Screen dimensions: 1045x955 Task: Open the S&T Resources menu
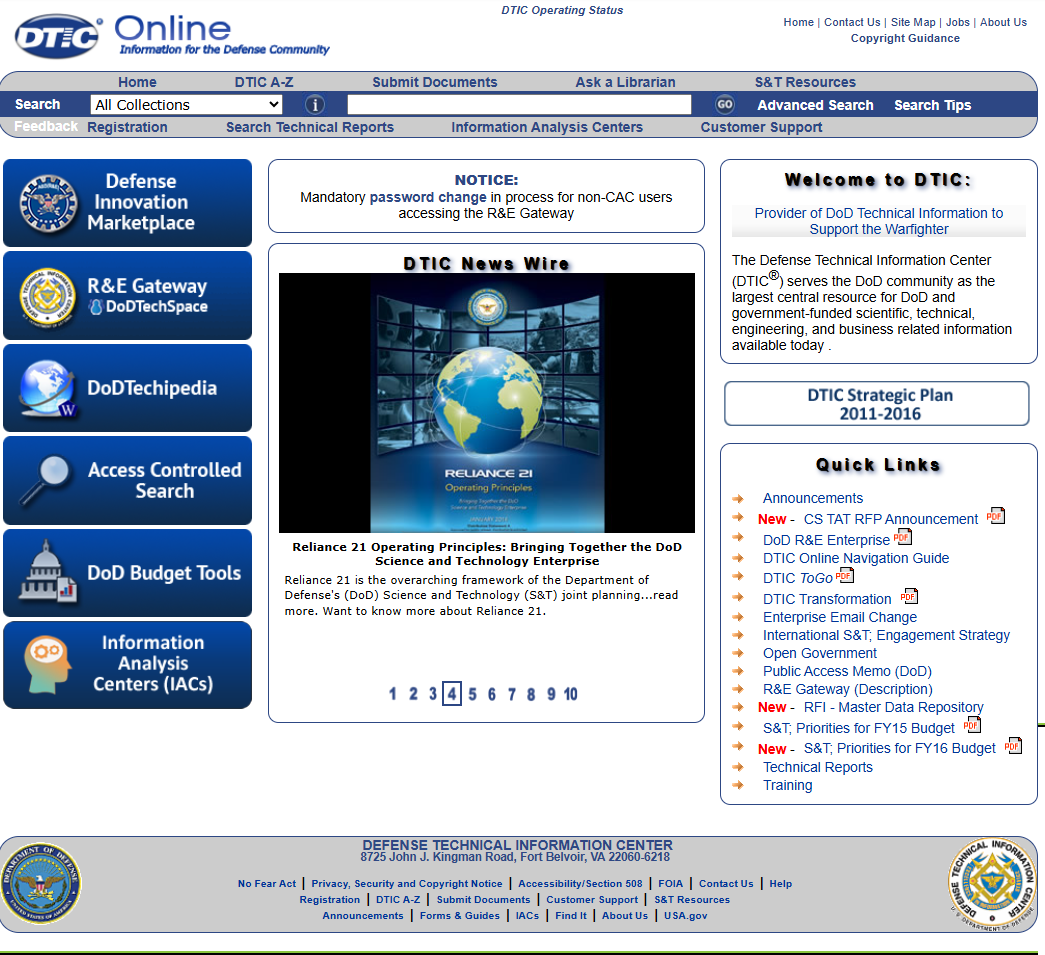coord(805,82)
